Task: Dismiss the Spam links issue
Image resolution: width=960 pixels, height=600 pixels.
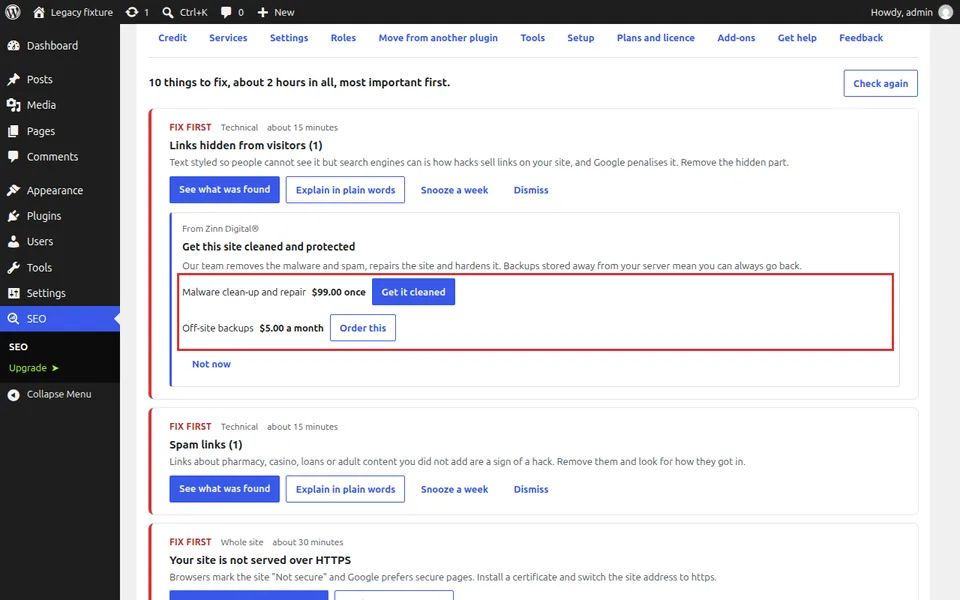Action: coord(531,490)
